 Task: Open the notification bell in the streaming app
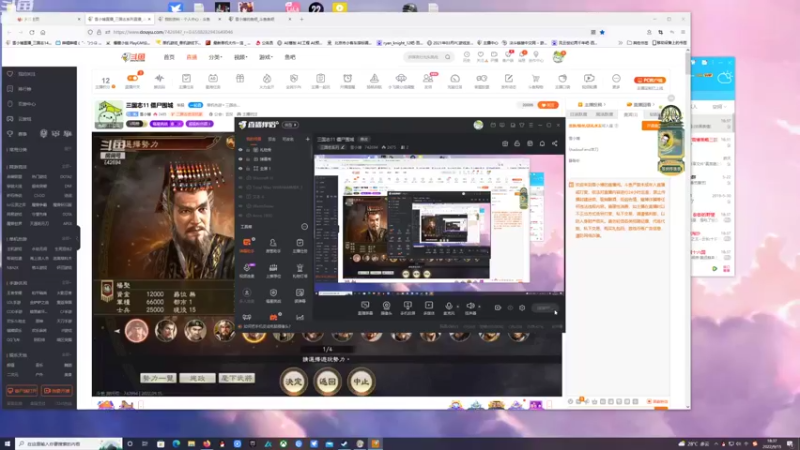[x=542, y=144]
